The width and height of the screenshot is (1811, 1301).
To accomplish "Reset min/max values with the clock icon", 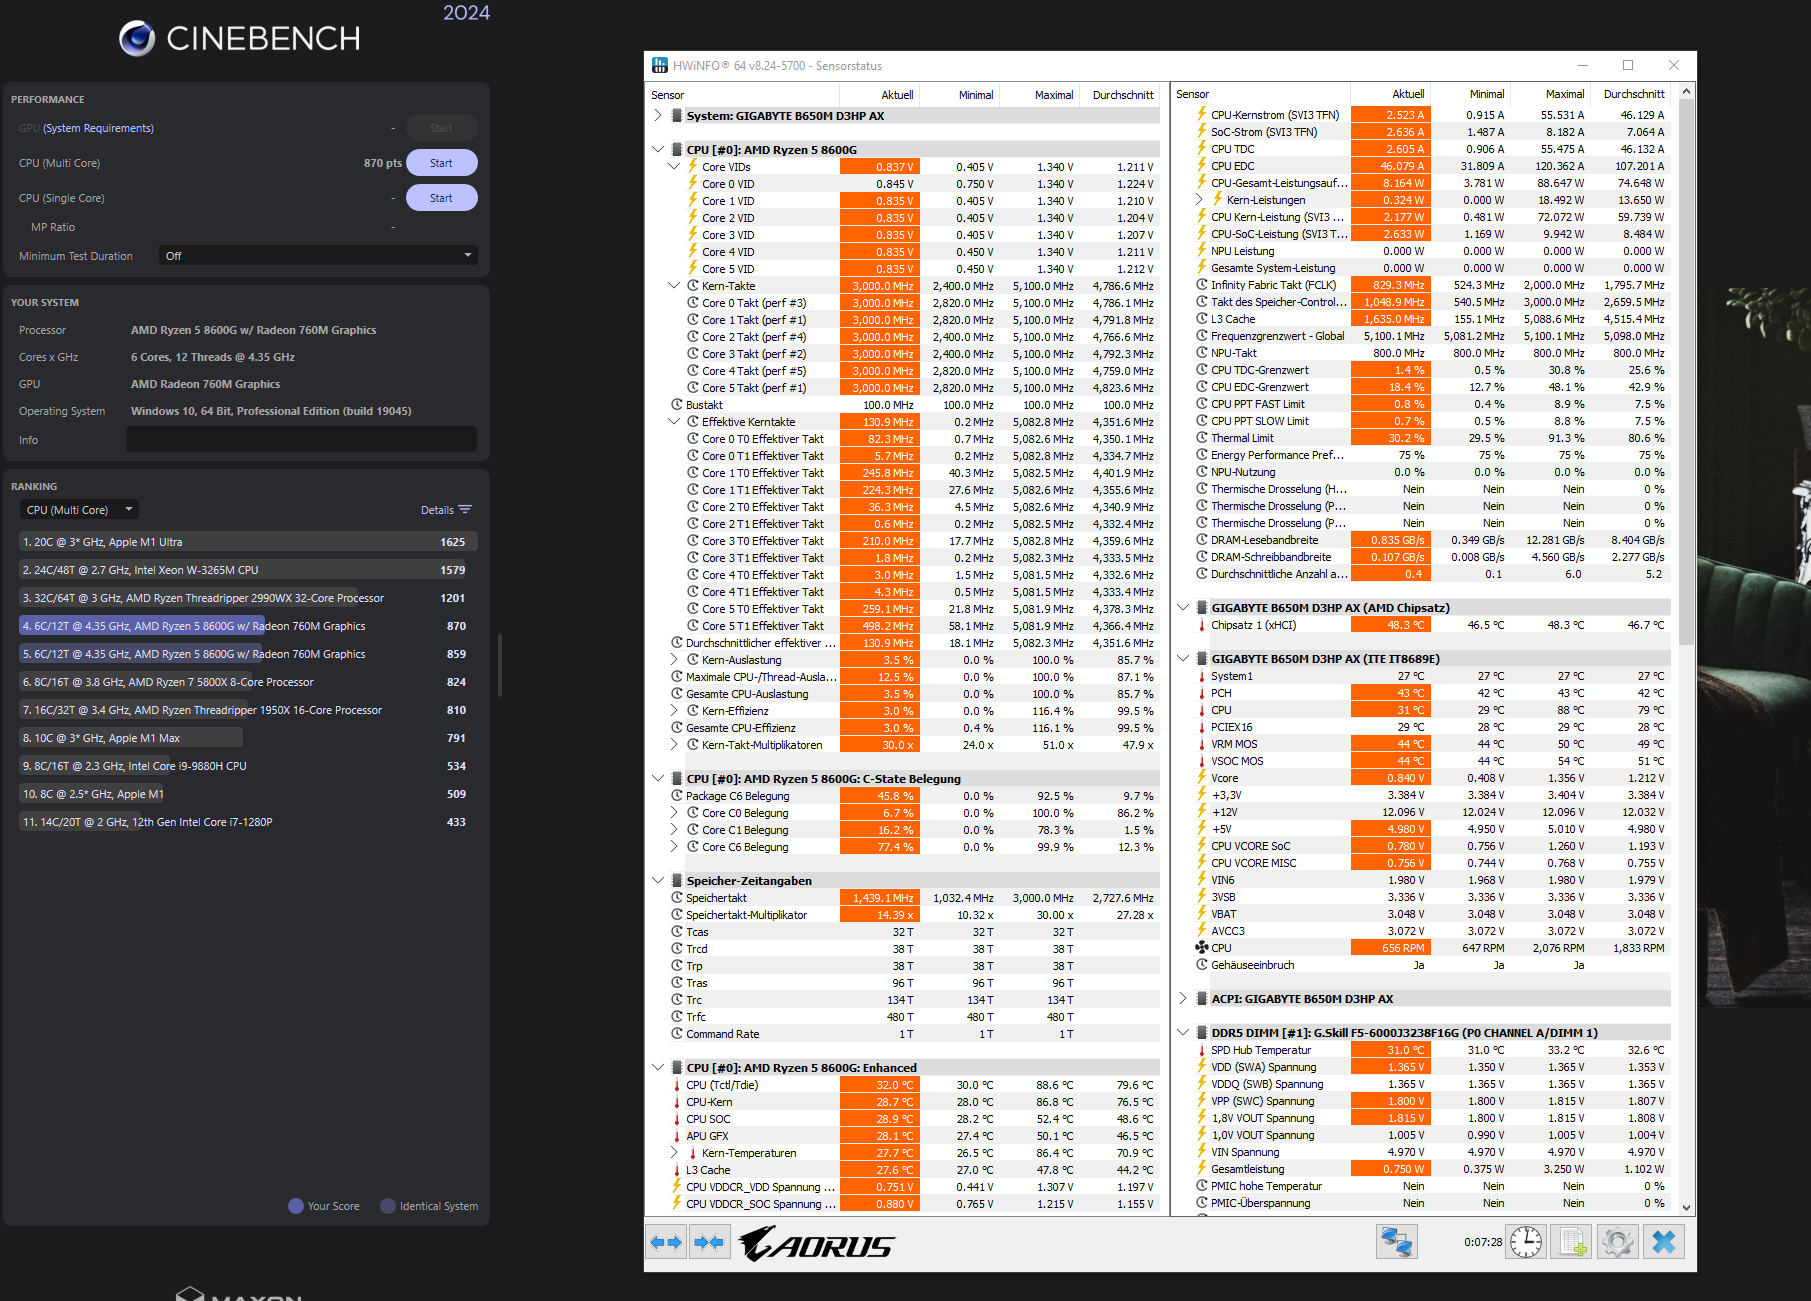I will 1526,1242.
